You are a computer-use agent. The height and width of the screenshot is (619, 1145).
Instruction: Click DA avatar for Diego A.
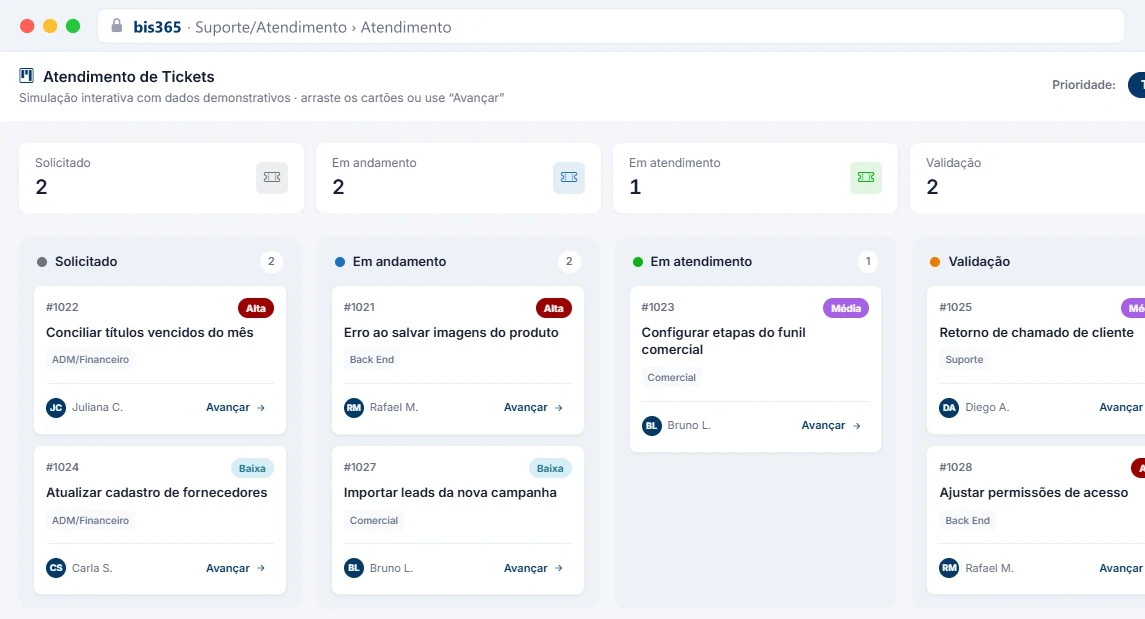click(949, 407)
